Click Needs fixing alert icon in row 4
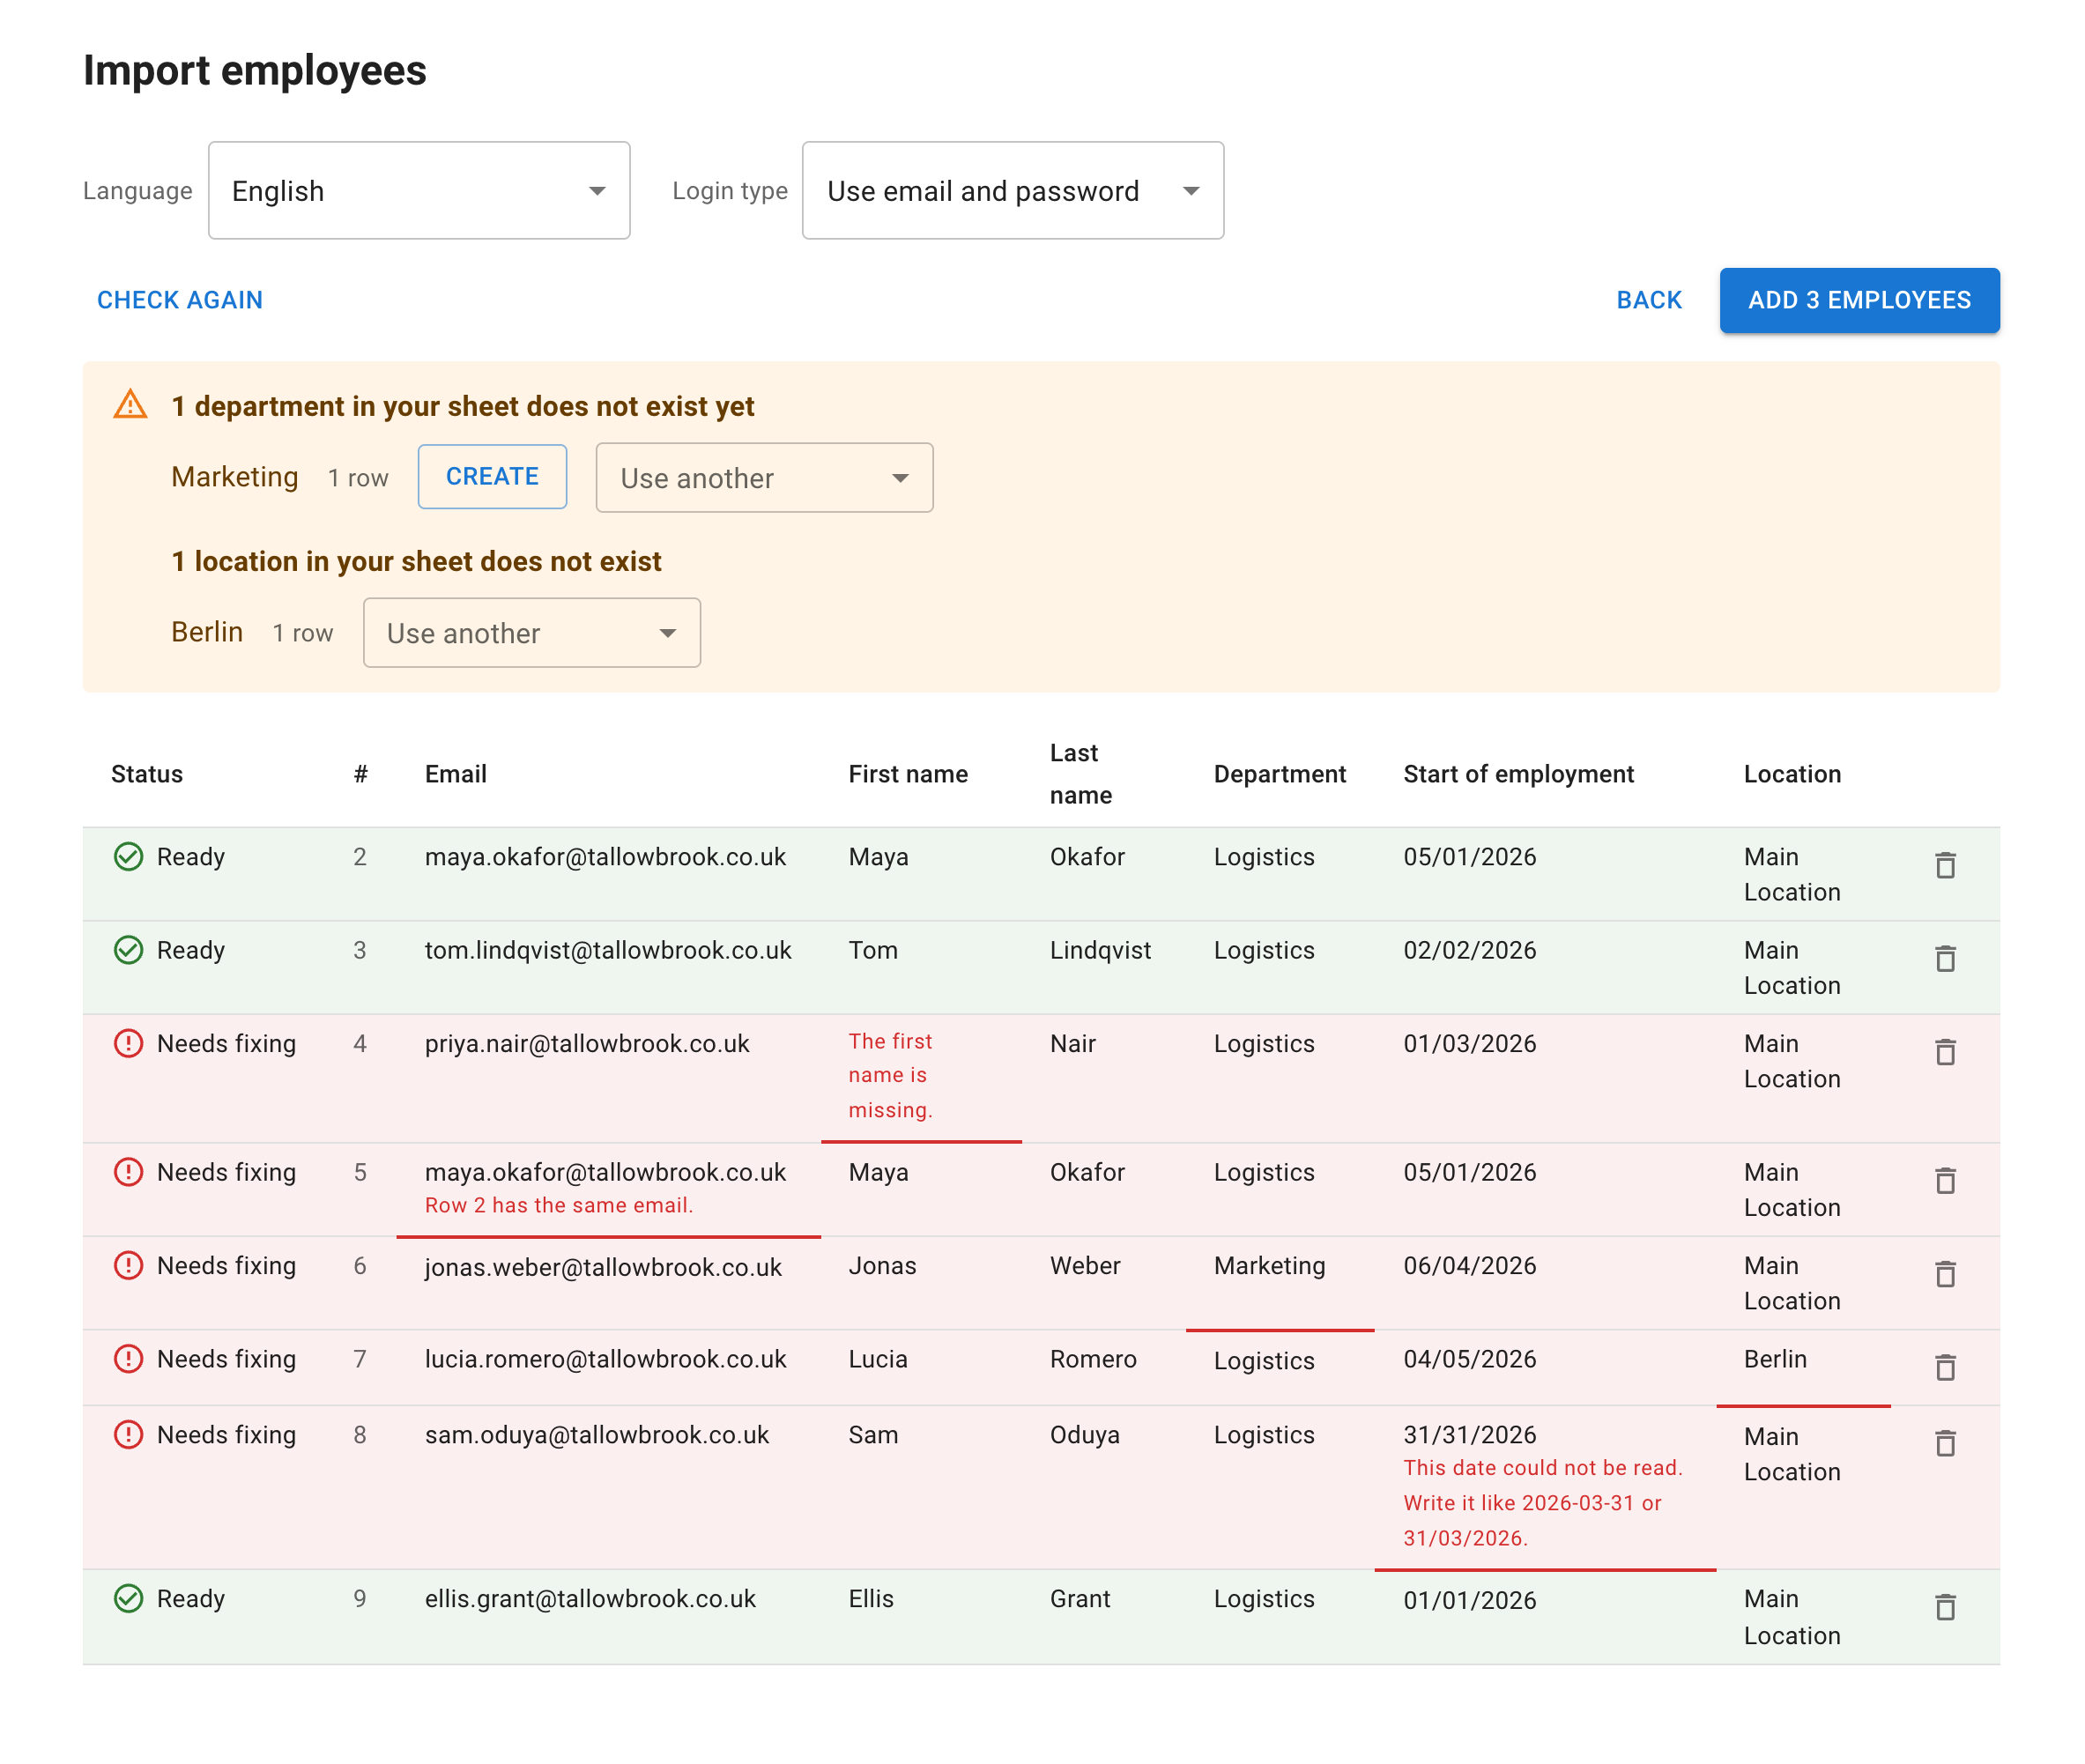Screen dimensions: 2085x1764 pos(128,1043)
